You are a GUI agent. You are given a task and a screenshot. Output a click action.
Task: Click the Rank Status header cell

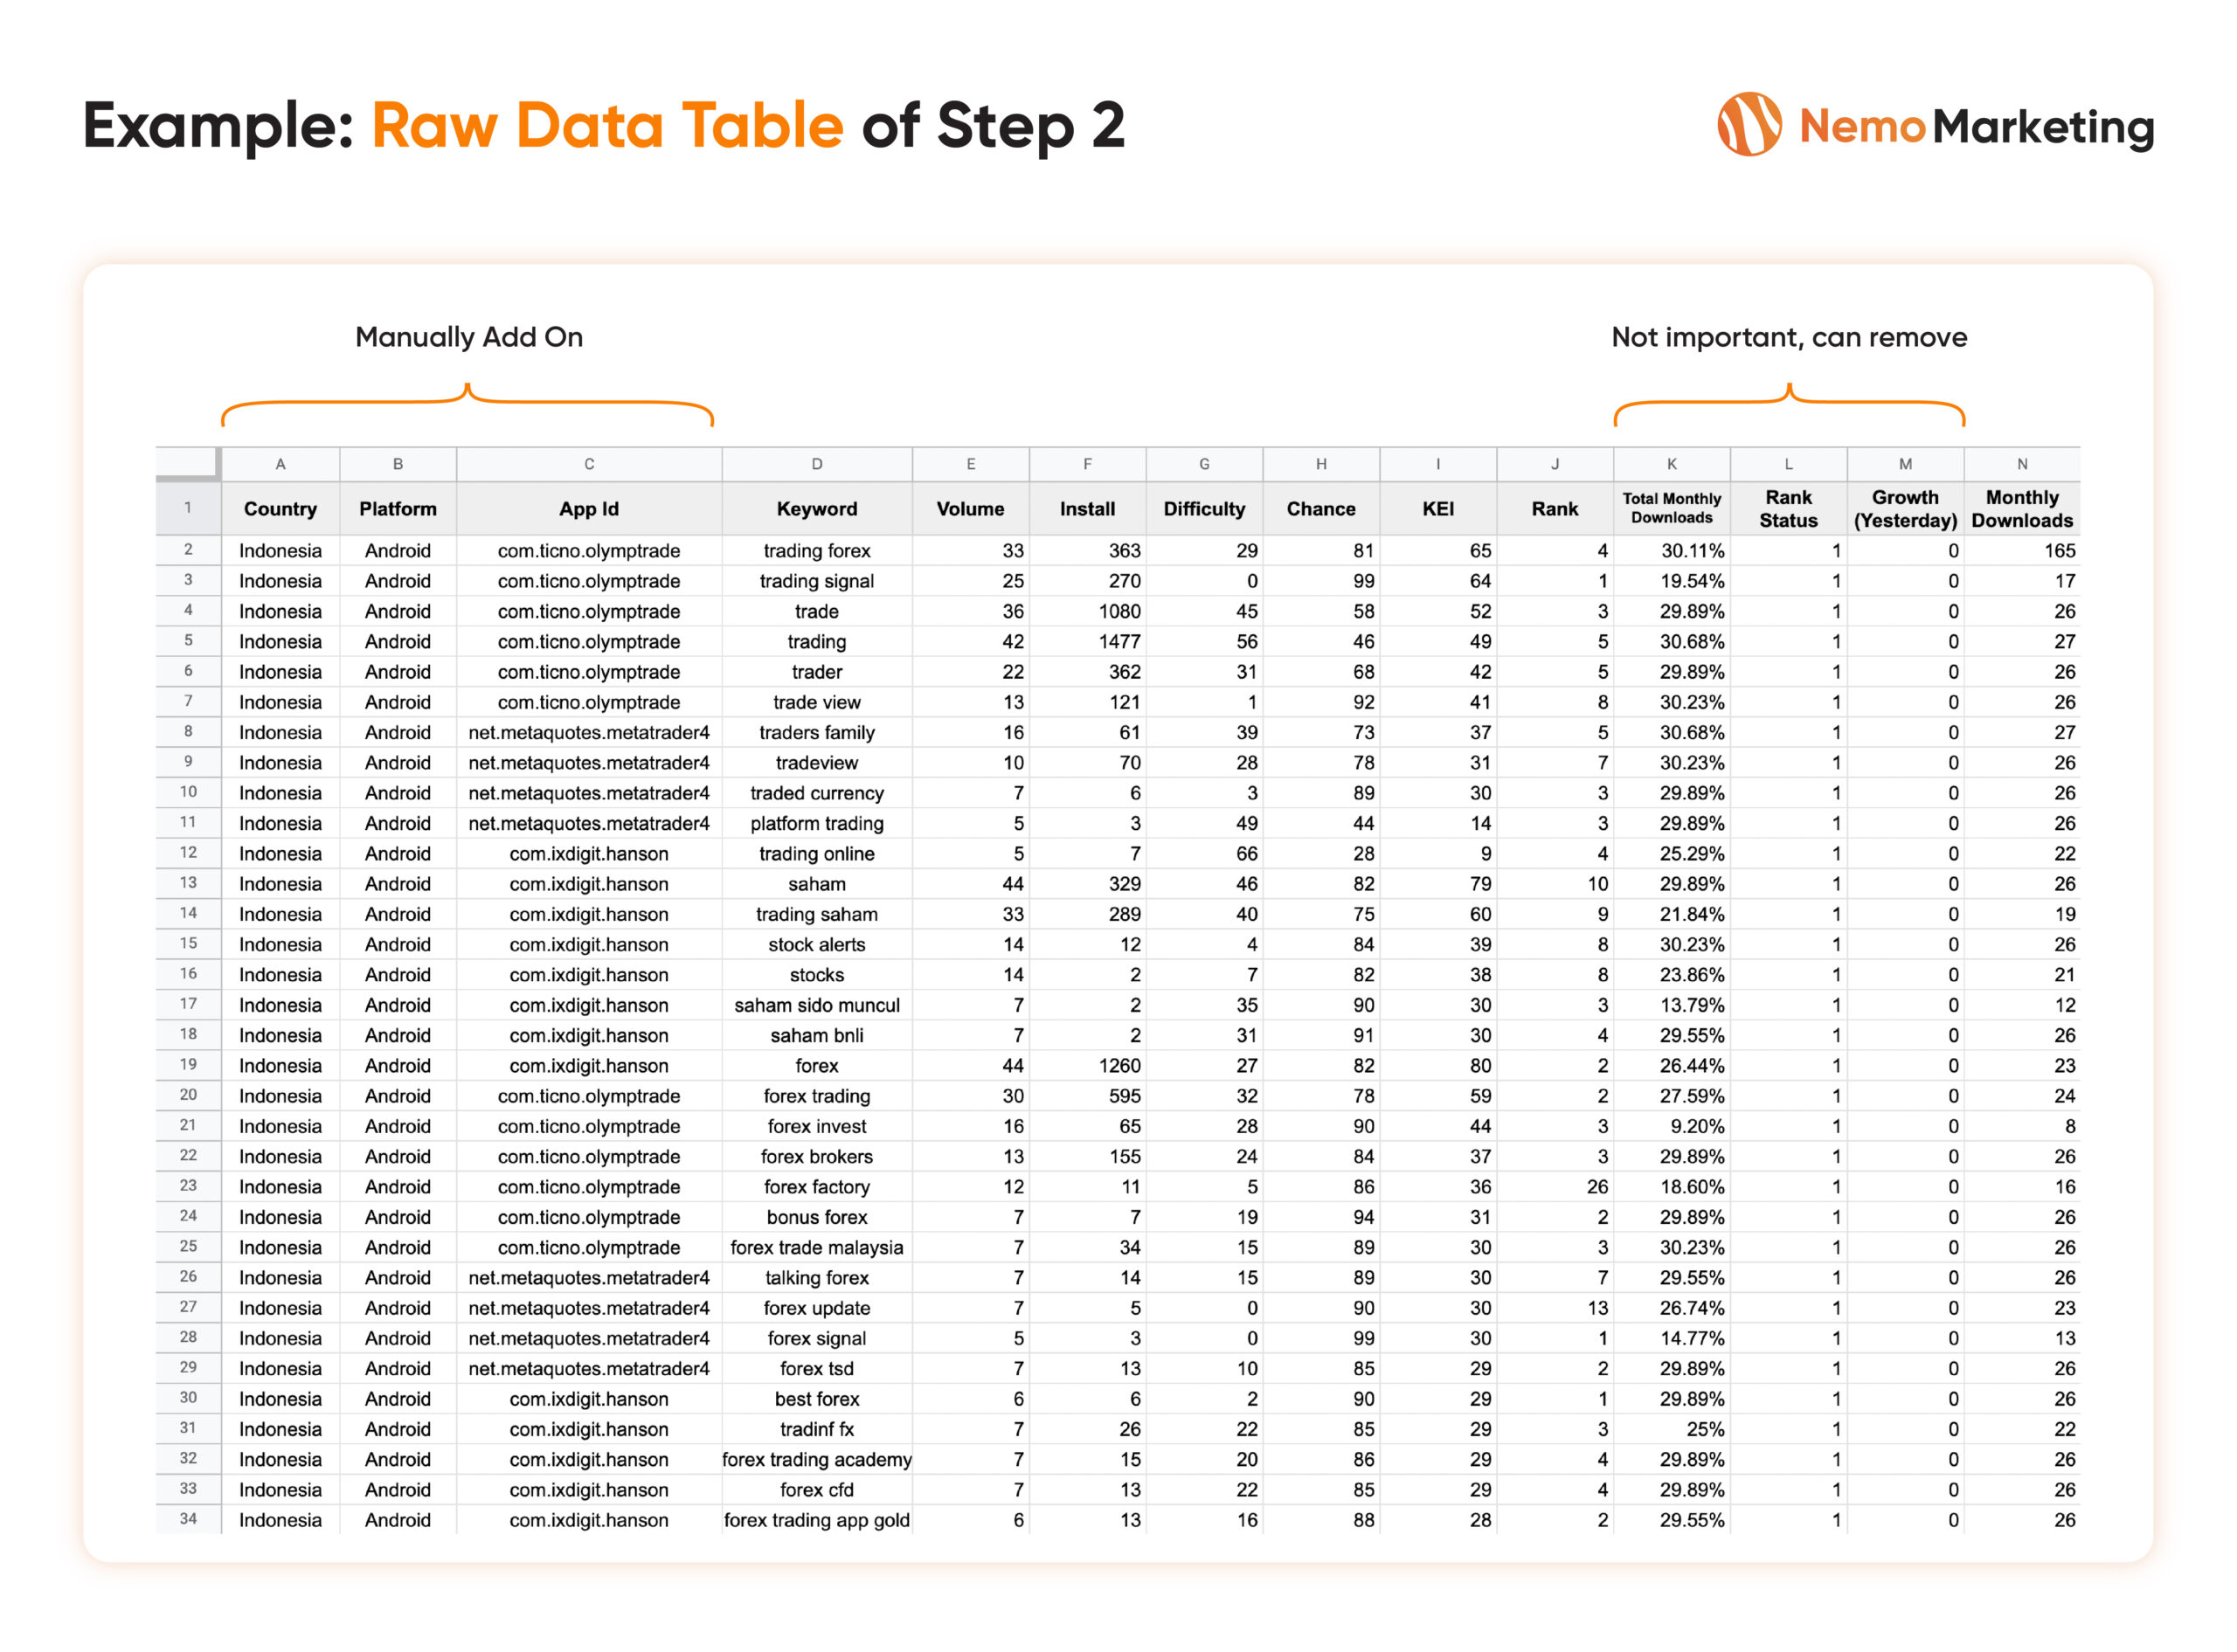[1789, 508]
